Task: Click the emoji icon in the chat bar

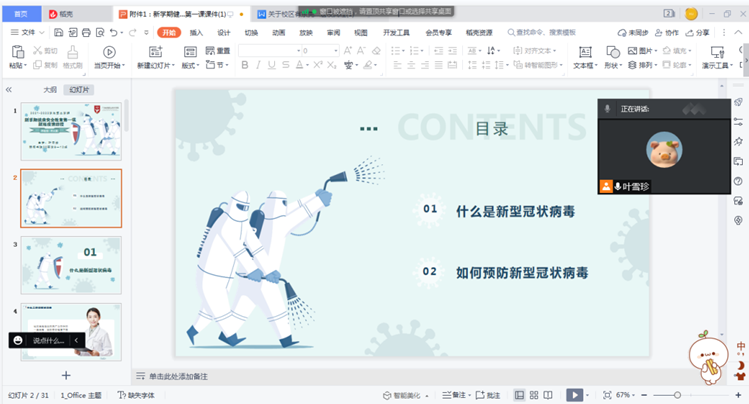Action: (18, 340)
